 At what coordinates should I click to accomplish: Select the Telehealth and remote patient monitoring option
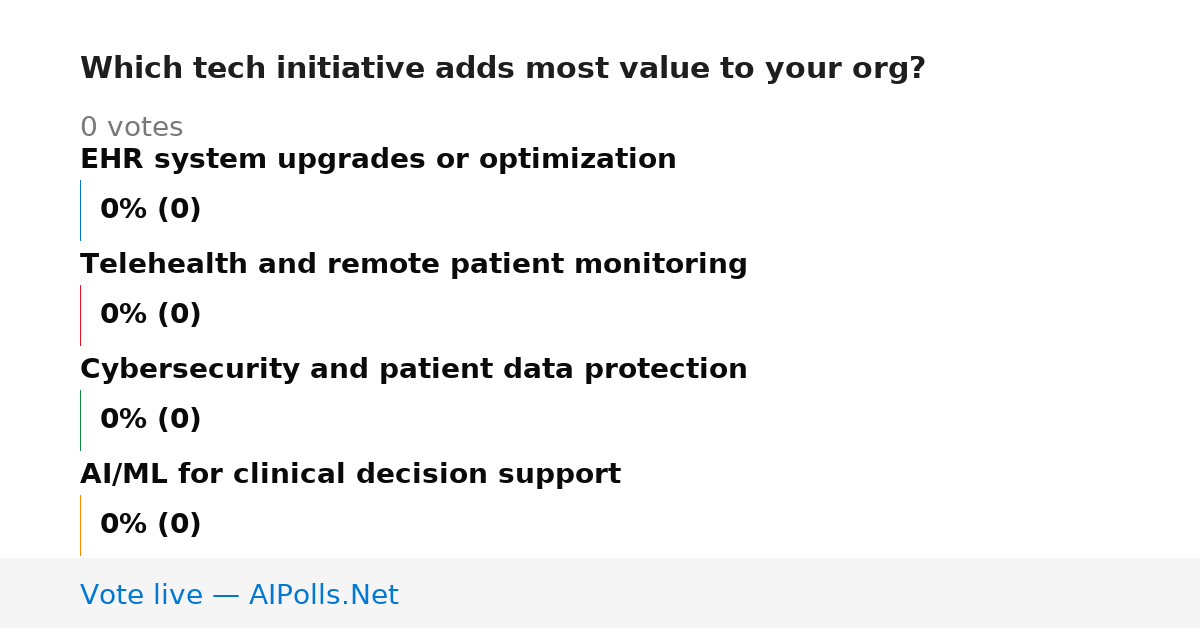[414, 265]
